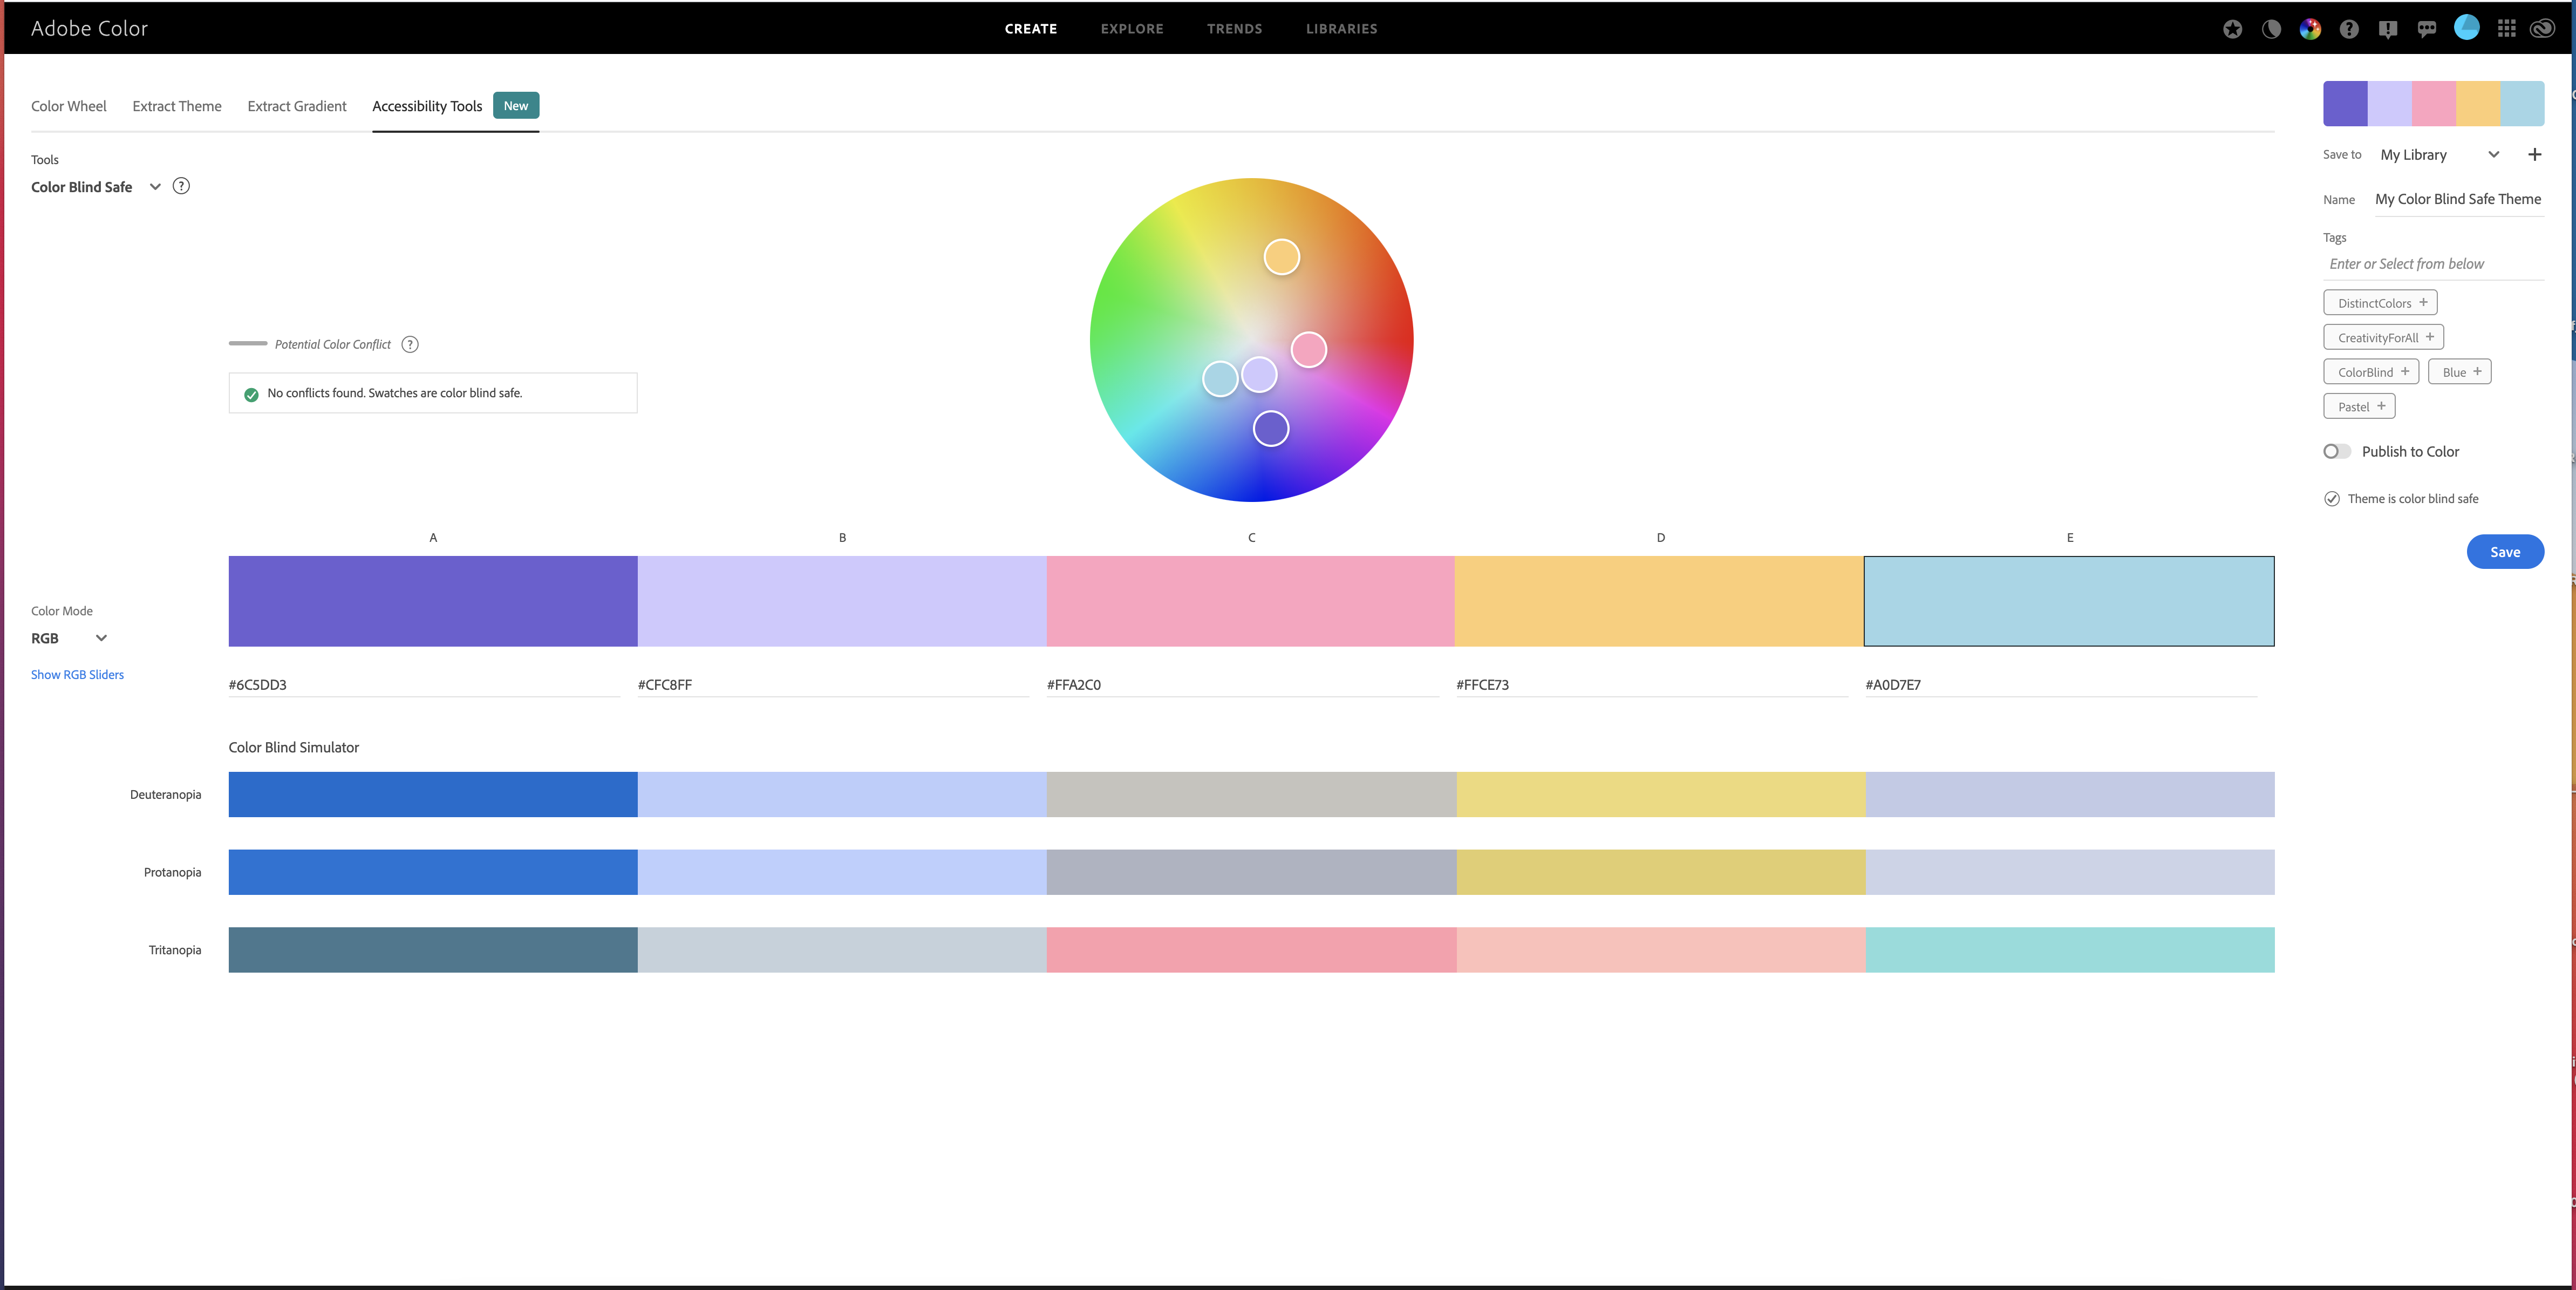Open the Help question mark icon
Screen dimensions: 2576x1290
click(2349, 28)
